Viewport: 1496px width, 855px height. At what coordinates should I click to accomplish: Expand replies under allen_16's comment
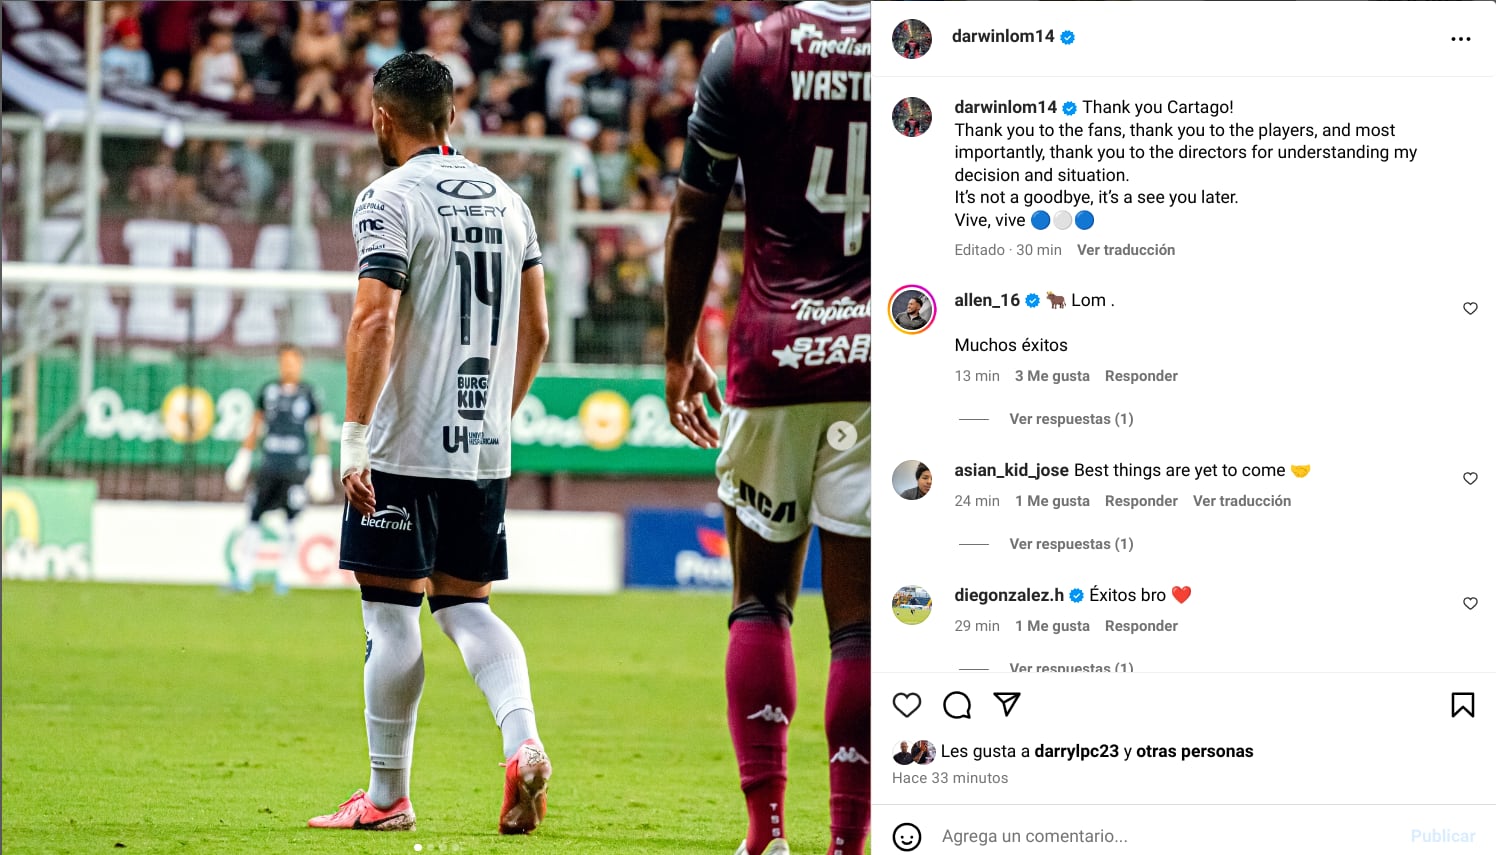1071,419
